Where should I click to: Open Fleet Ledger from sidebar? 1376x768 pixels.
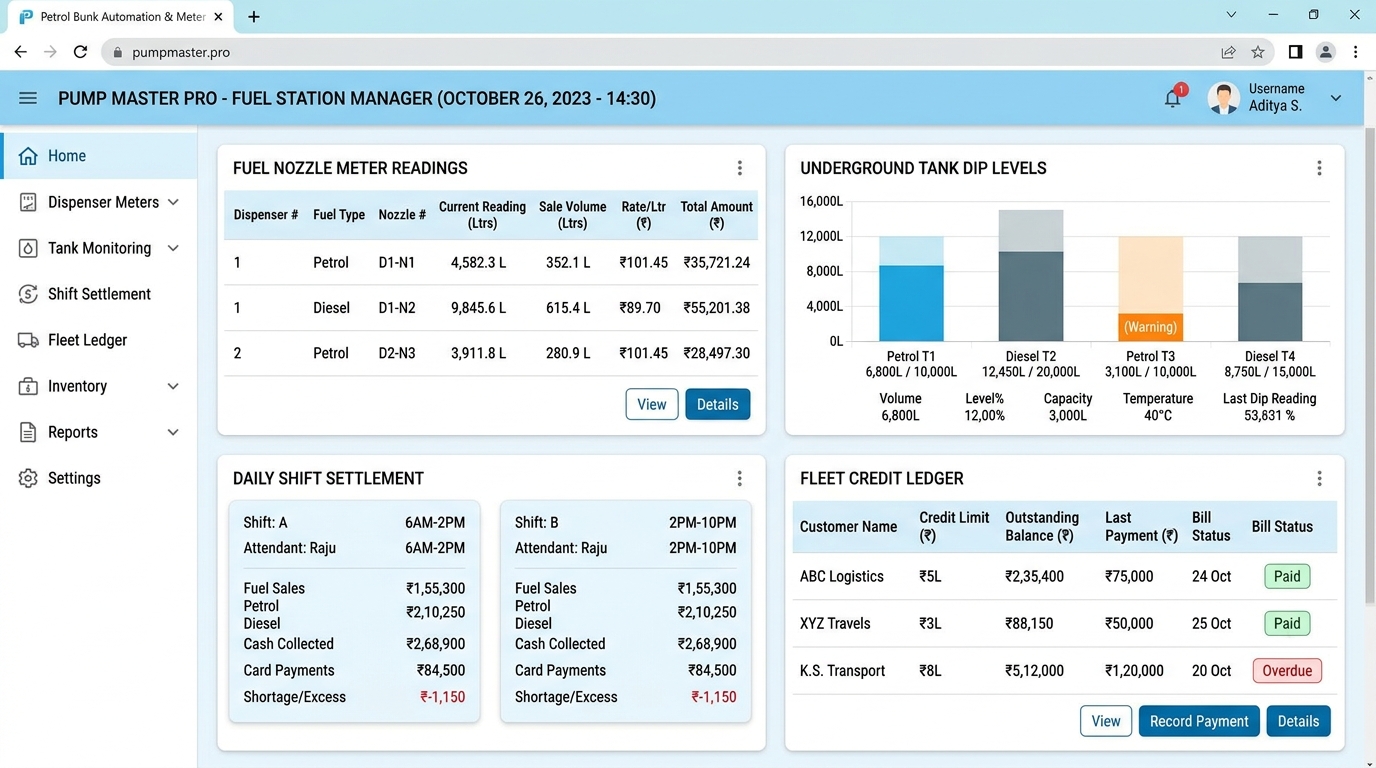(x=98, y=340)
